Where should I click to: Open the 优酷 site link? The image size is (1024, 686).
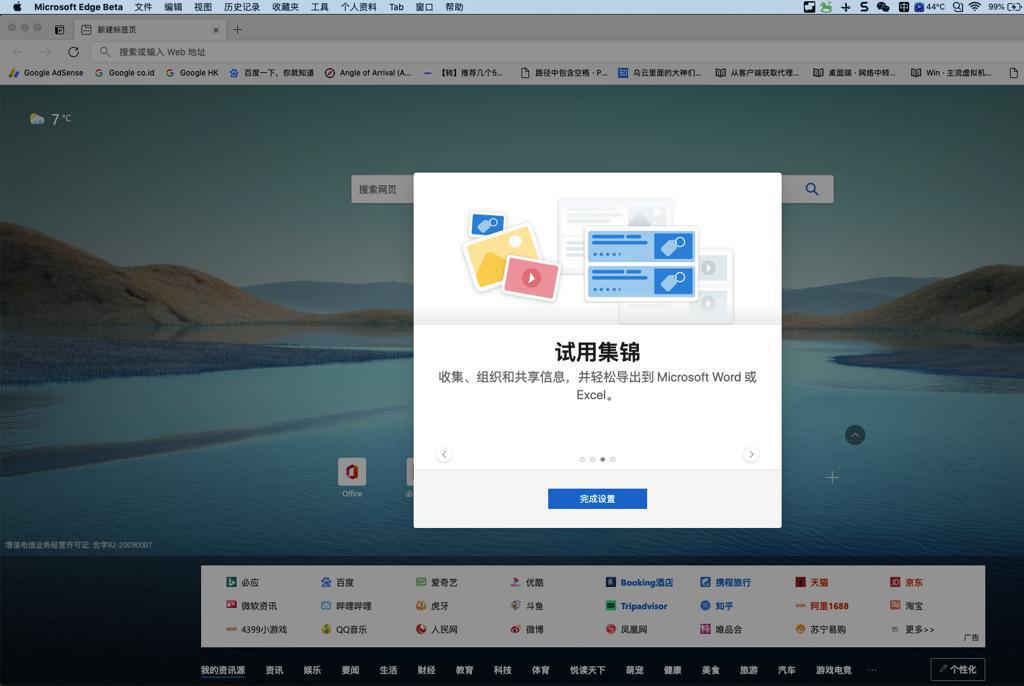point(527,582)
